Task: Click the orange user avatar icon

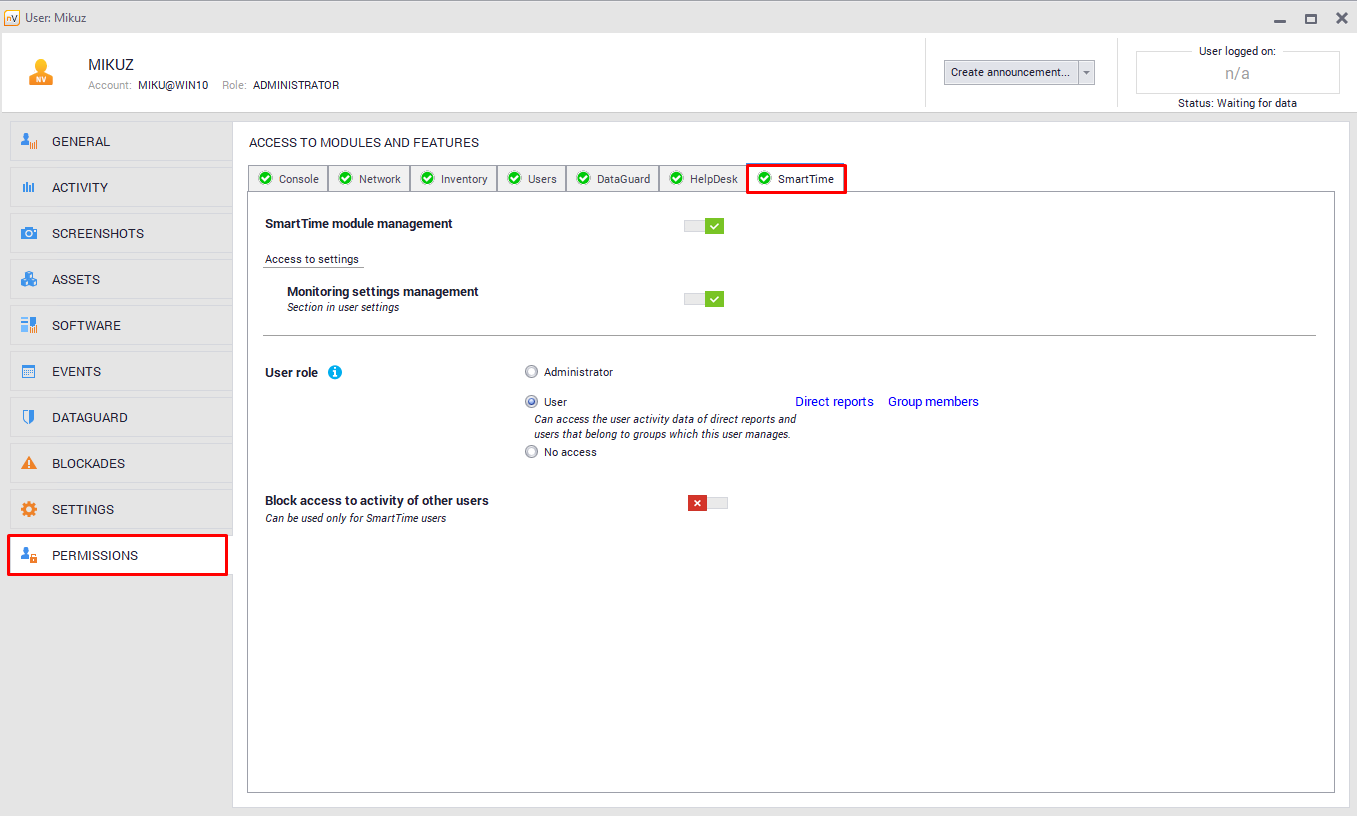Action: click(41, 73)
